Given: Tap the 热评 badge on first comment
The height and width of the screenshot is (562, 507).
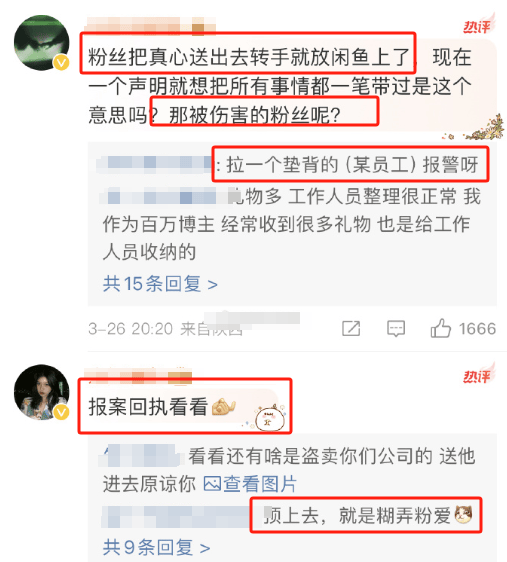Looking at the screenshot, I should tap(479, 25).
